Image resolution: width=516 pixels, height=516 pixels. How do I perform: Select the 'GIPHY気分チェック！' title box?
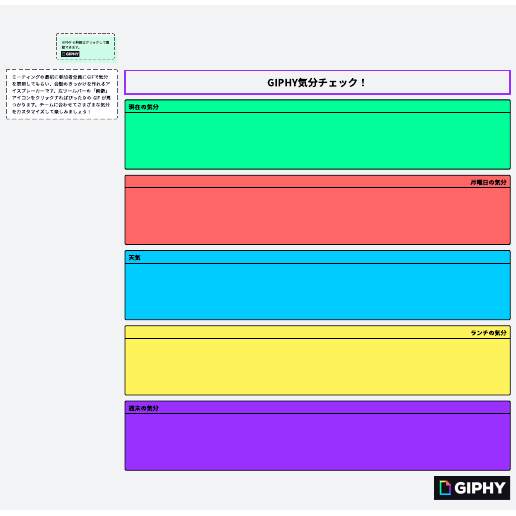tap(317, 82)
